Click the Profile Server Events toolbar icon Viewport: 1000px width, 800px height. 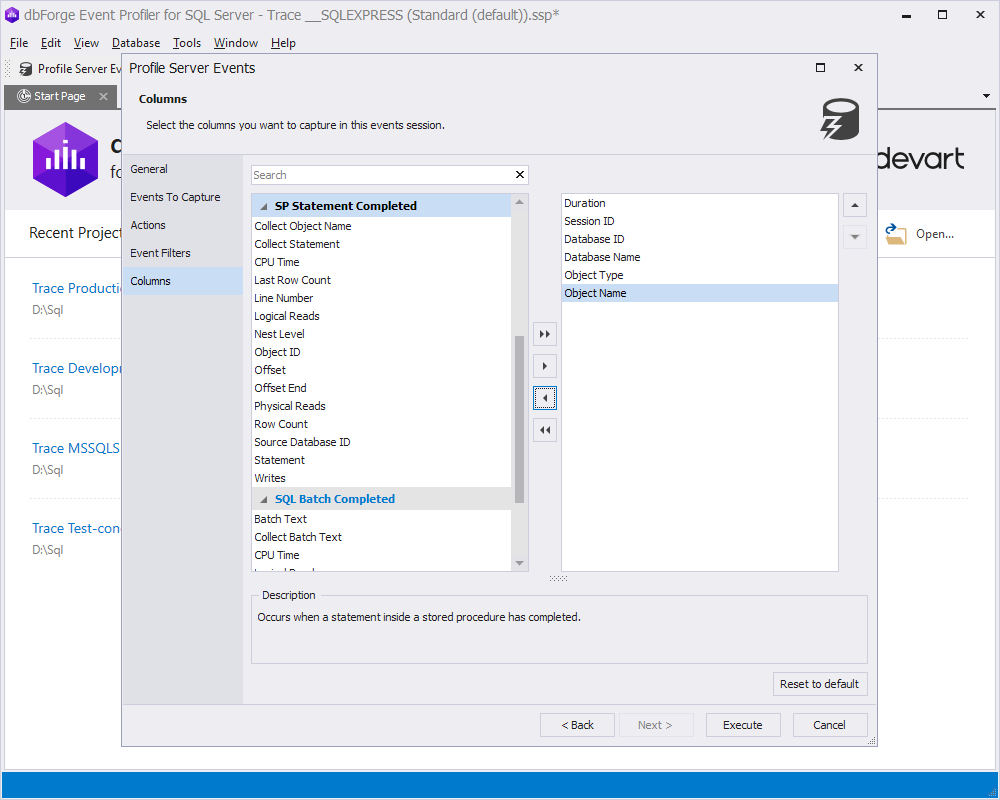click(x=26, y=69)
